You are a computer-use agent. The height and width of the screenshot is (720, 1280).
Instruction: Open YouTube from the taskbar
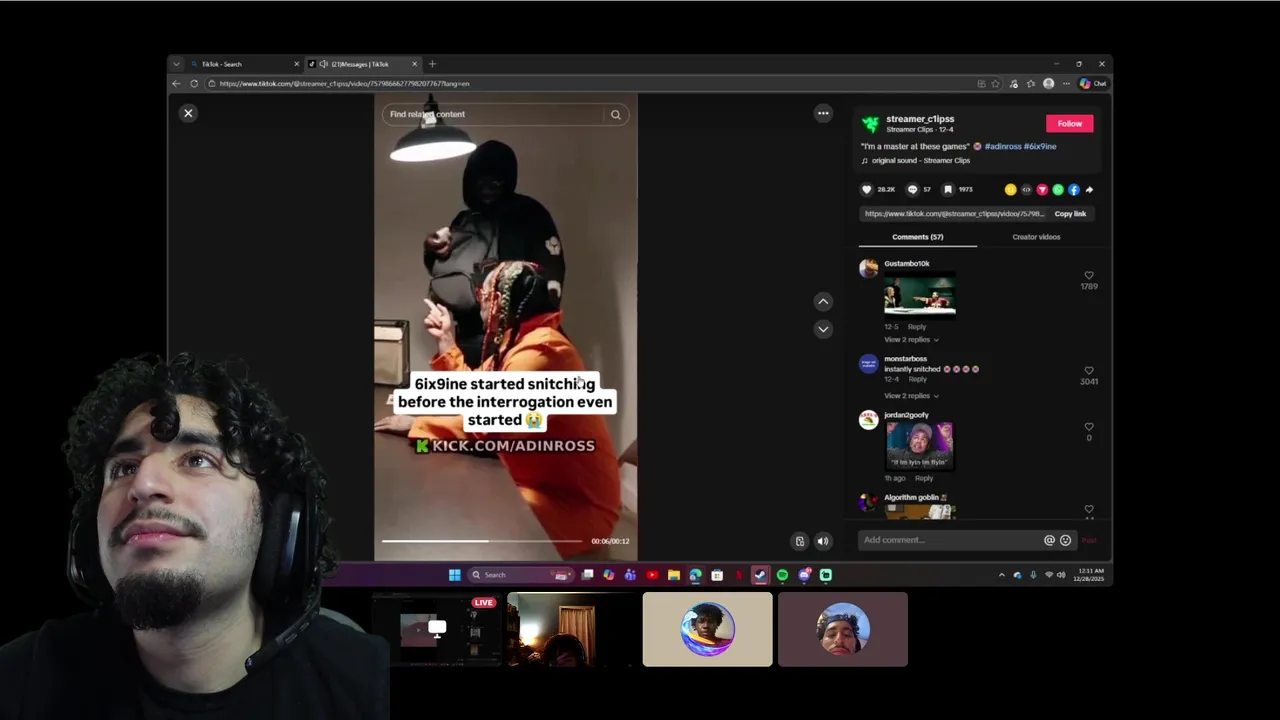[652, 575]
